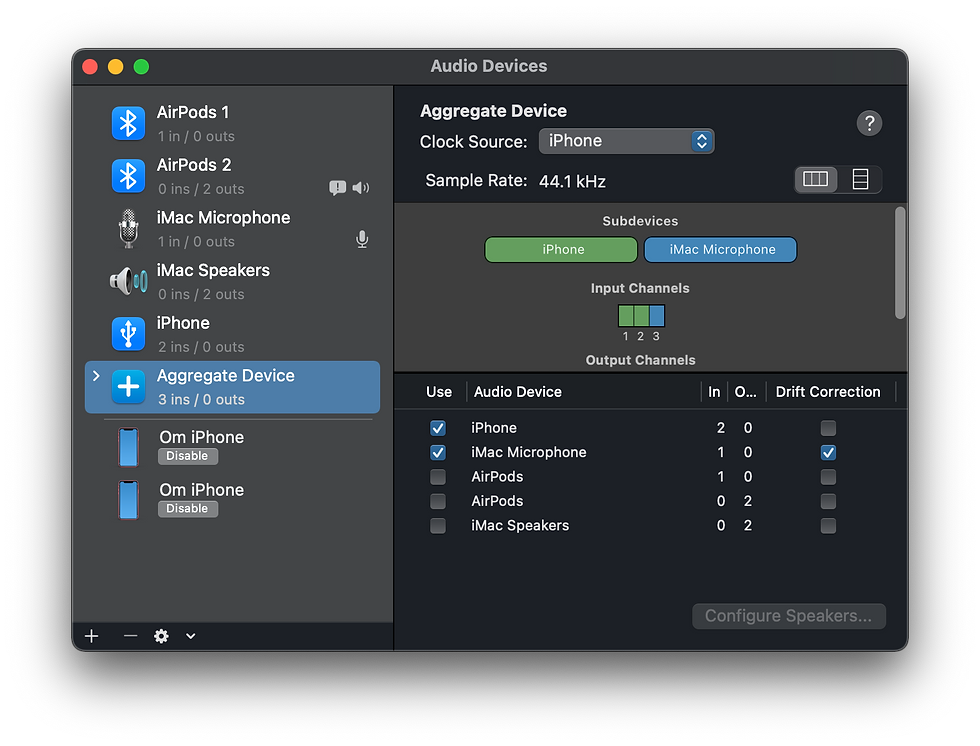The width and height of the screenshot is (980, 746).
Task: Uncheck Use for iMac Microphone subdevice
Action: coord(438,452)
